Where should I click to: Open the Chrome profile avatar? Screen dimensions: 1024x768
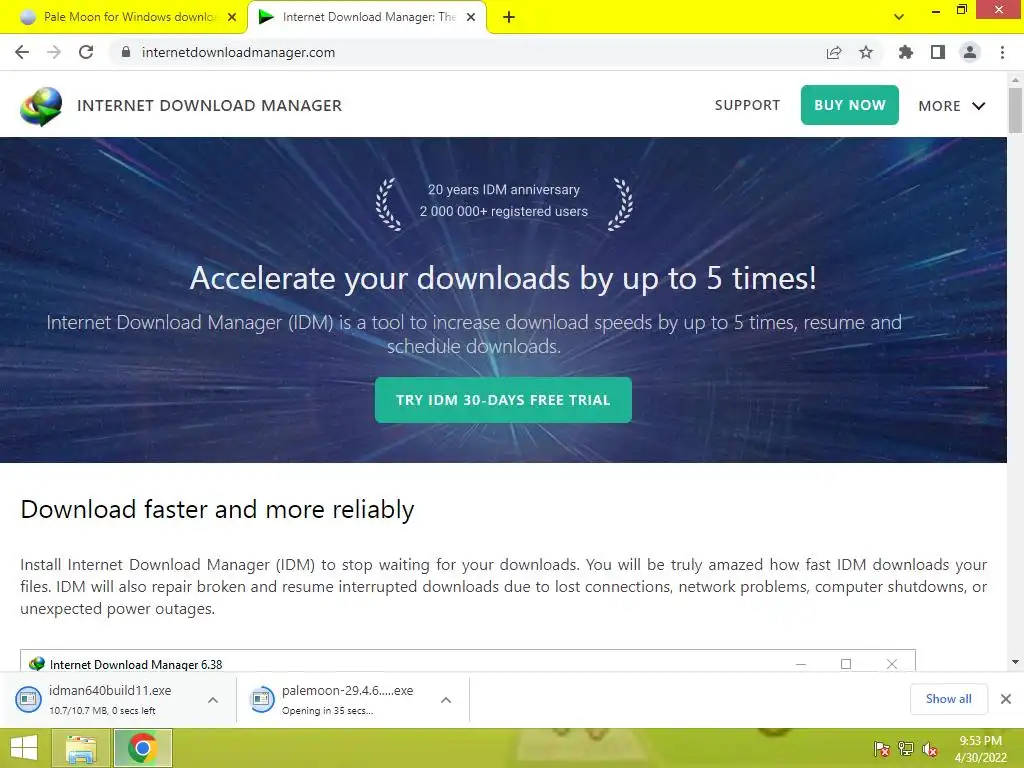coord(970,52)
